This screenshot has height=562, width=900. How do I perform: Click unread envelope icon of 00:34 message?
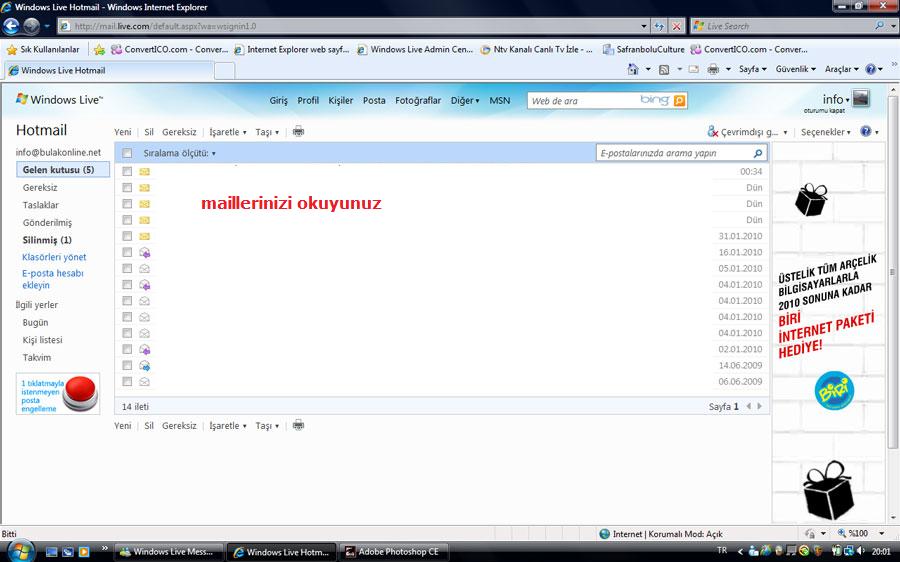144,172
